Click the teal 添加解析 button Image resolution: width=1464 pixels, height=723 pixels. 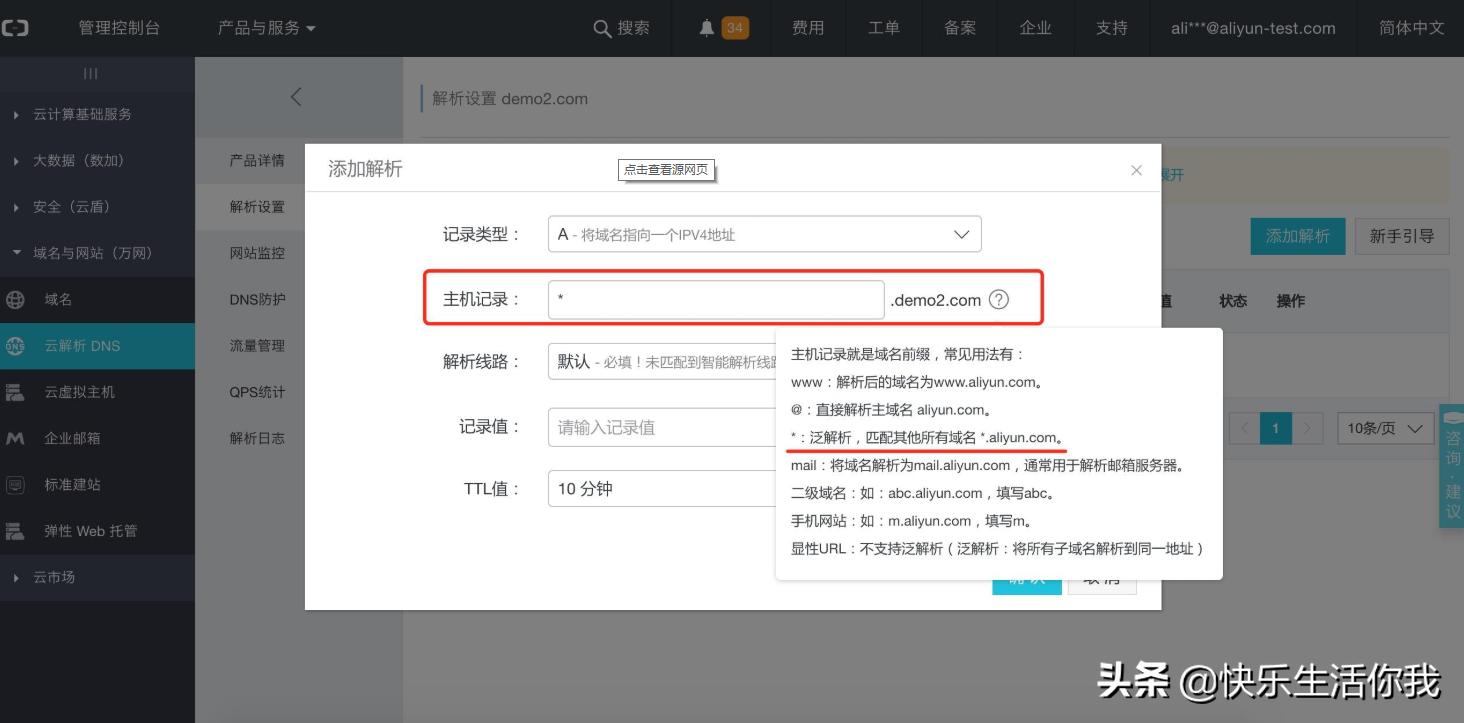[x=1297, y=236]
